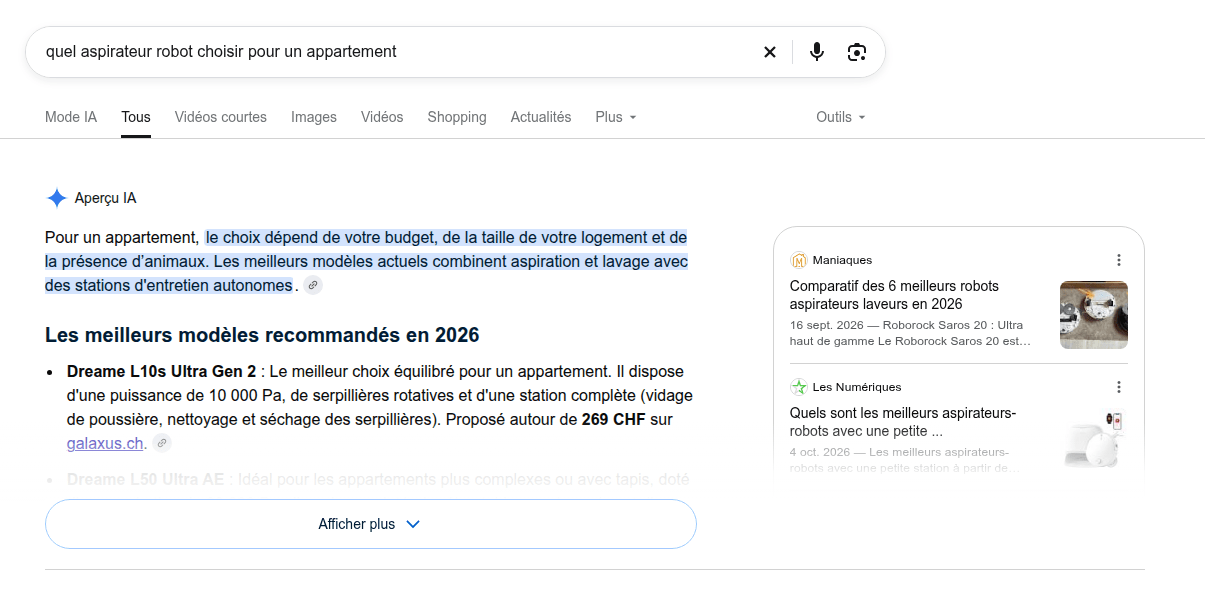Viewport: 1205px width, 590px height.
Task: Click the Maniaques site favicon
Action: coord(798,260)
